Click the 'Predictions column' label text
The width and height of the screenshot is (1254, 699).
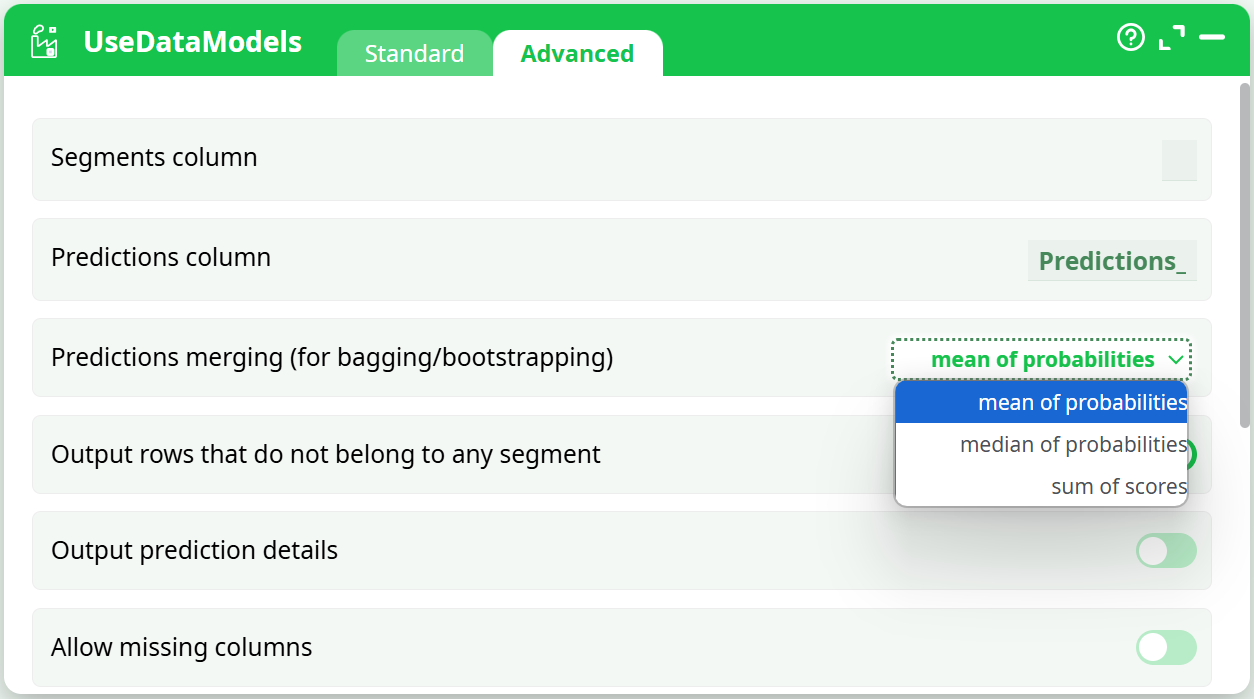(x=161, y=258)
